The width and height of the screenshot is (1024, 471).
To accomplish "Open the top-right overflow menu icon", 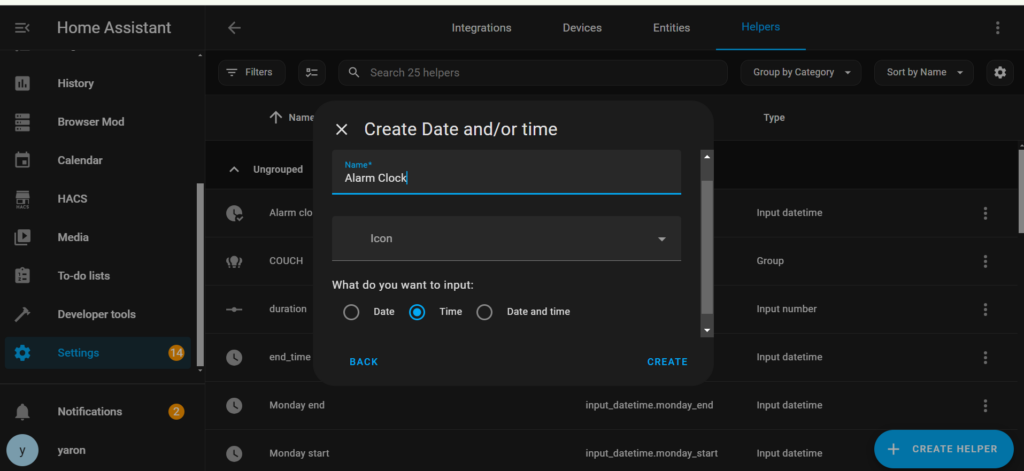I will 997,27.
